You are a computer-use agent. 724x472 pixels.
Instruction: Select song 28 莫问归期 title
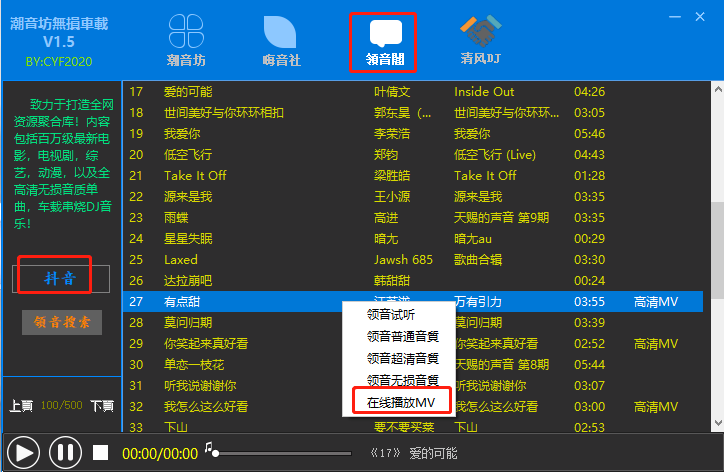tap(188, 322)
